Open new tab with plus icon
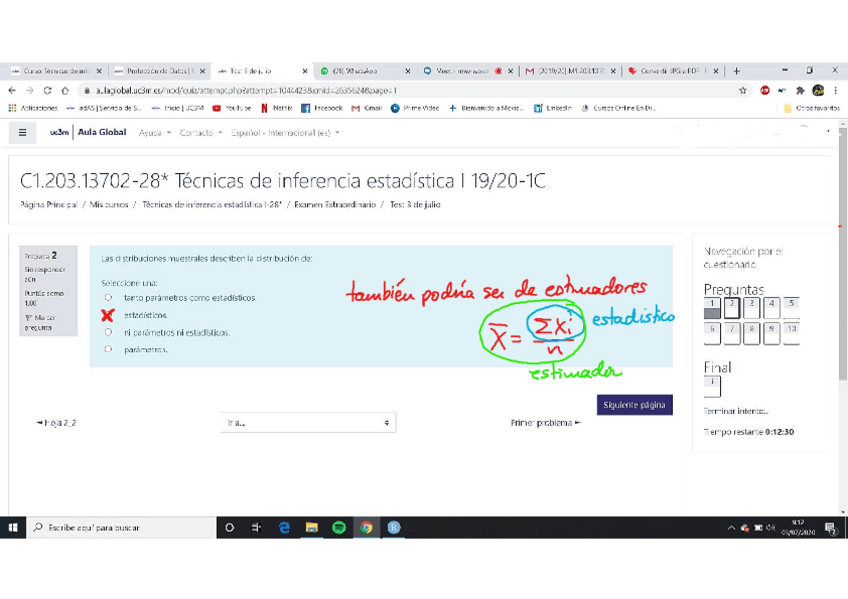The width and height of the screenshot is (848, 599). pyautogui.click(x=736, y=71)
